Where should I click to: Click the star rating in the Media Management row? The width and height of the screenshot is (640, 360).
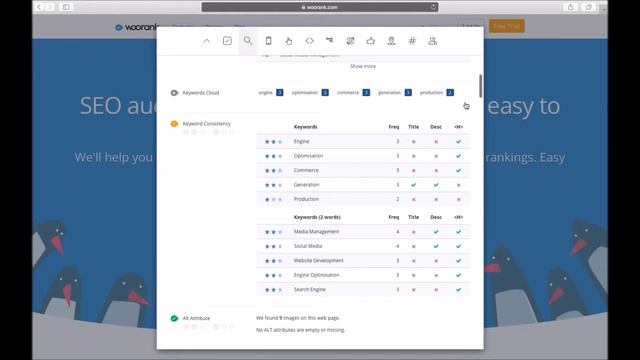[273, 232]
